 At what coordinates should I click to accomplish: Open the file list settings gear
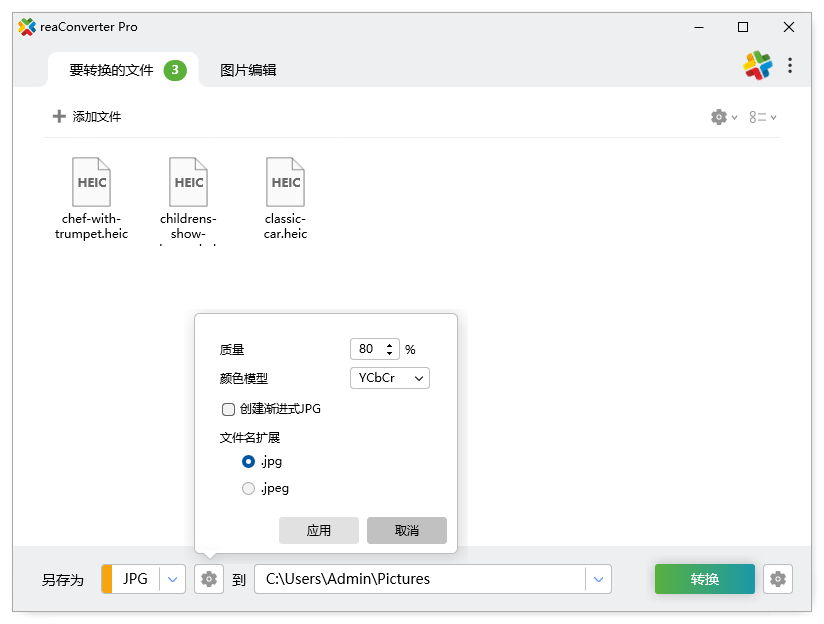[x=723, y=117]
